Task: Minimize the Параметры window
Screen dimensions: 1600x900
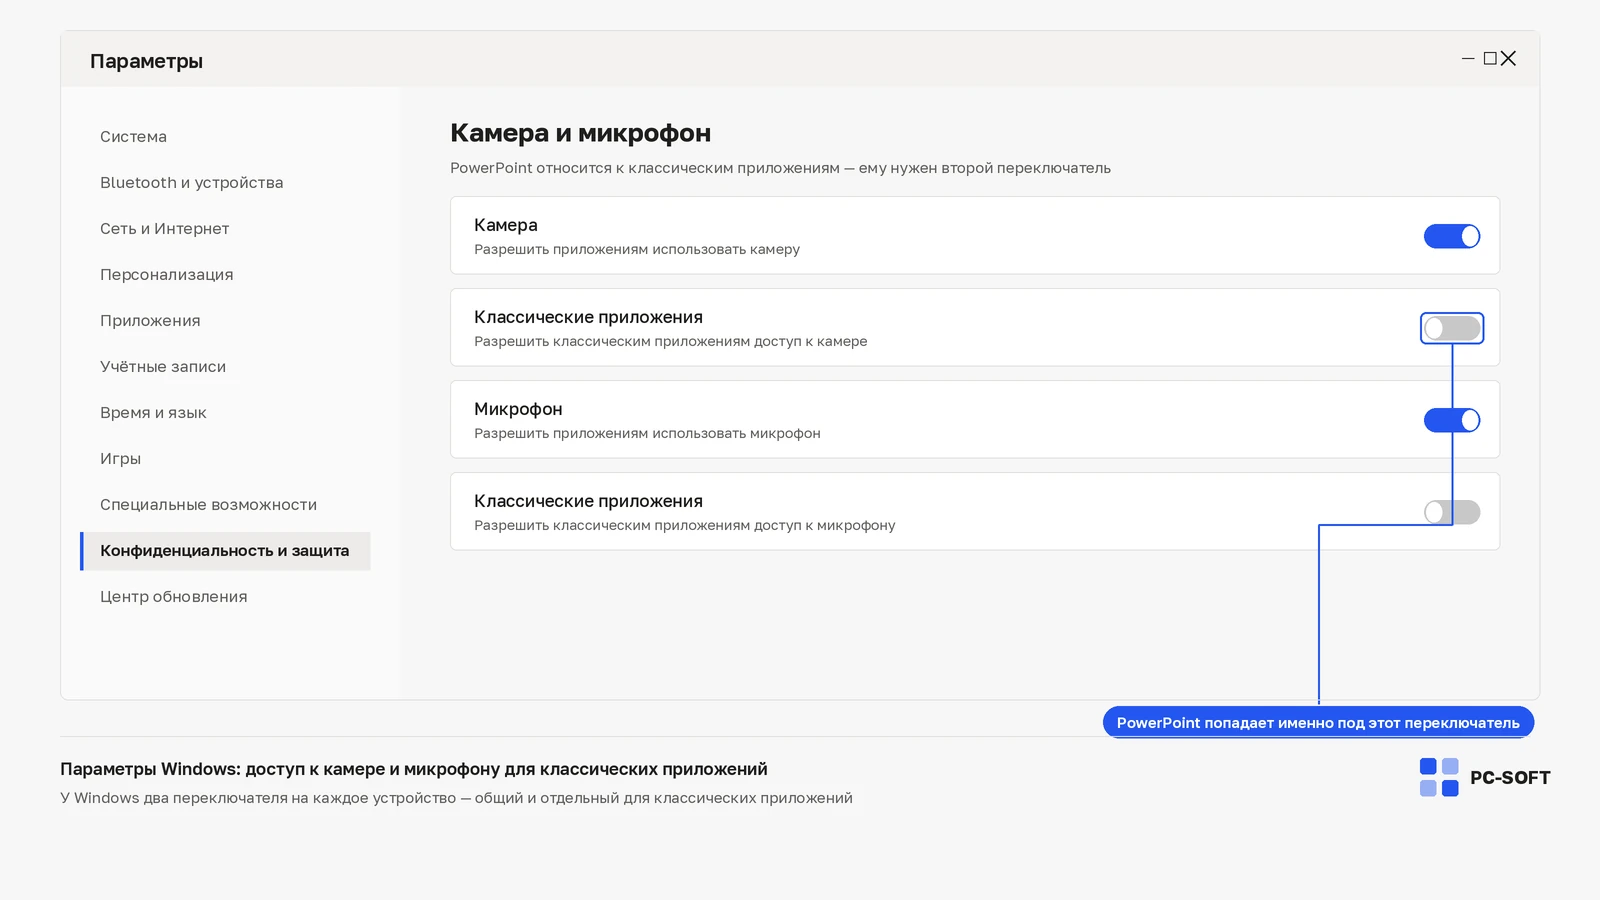Action: (x=1468, y=59)
